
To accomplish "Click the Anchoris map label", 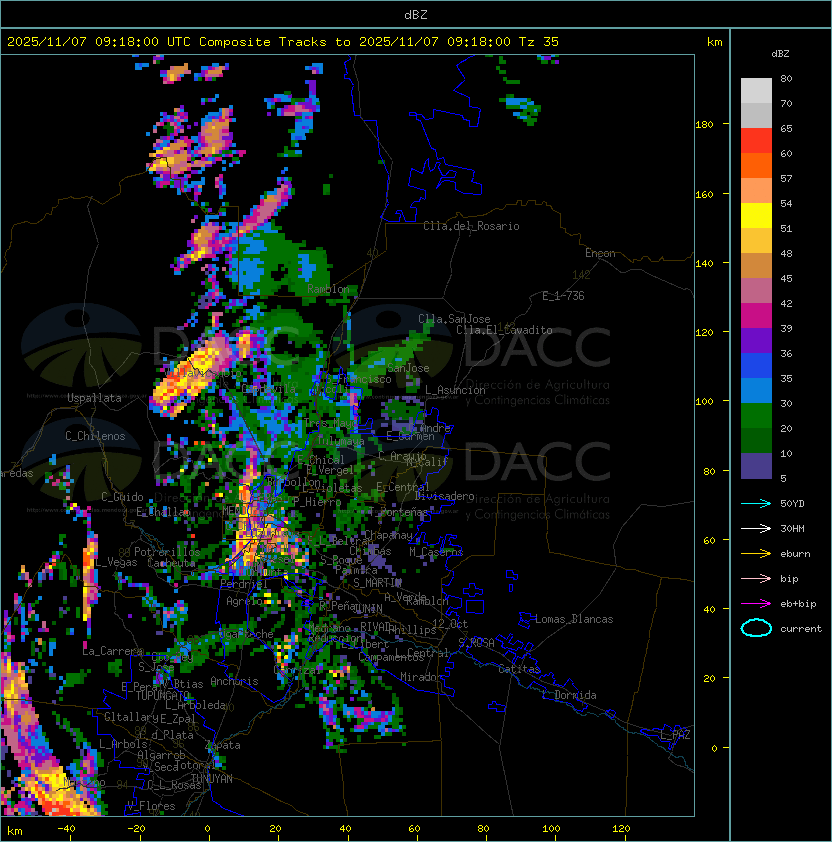I will click(x=234, y=681).
